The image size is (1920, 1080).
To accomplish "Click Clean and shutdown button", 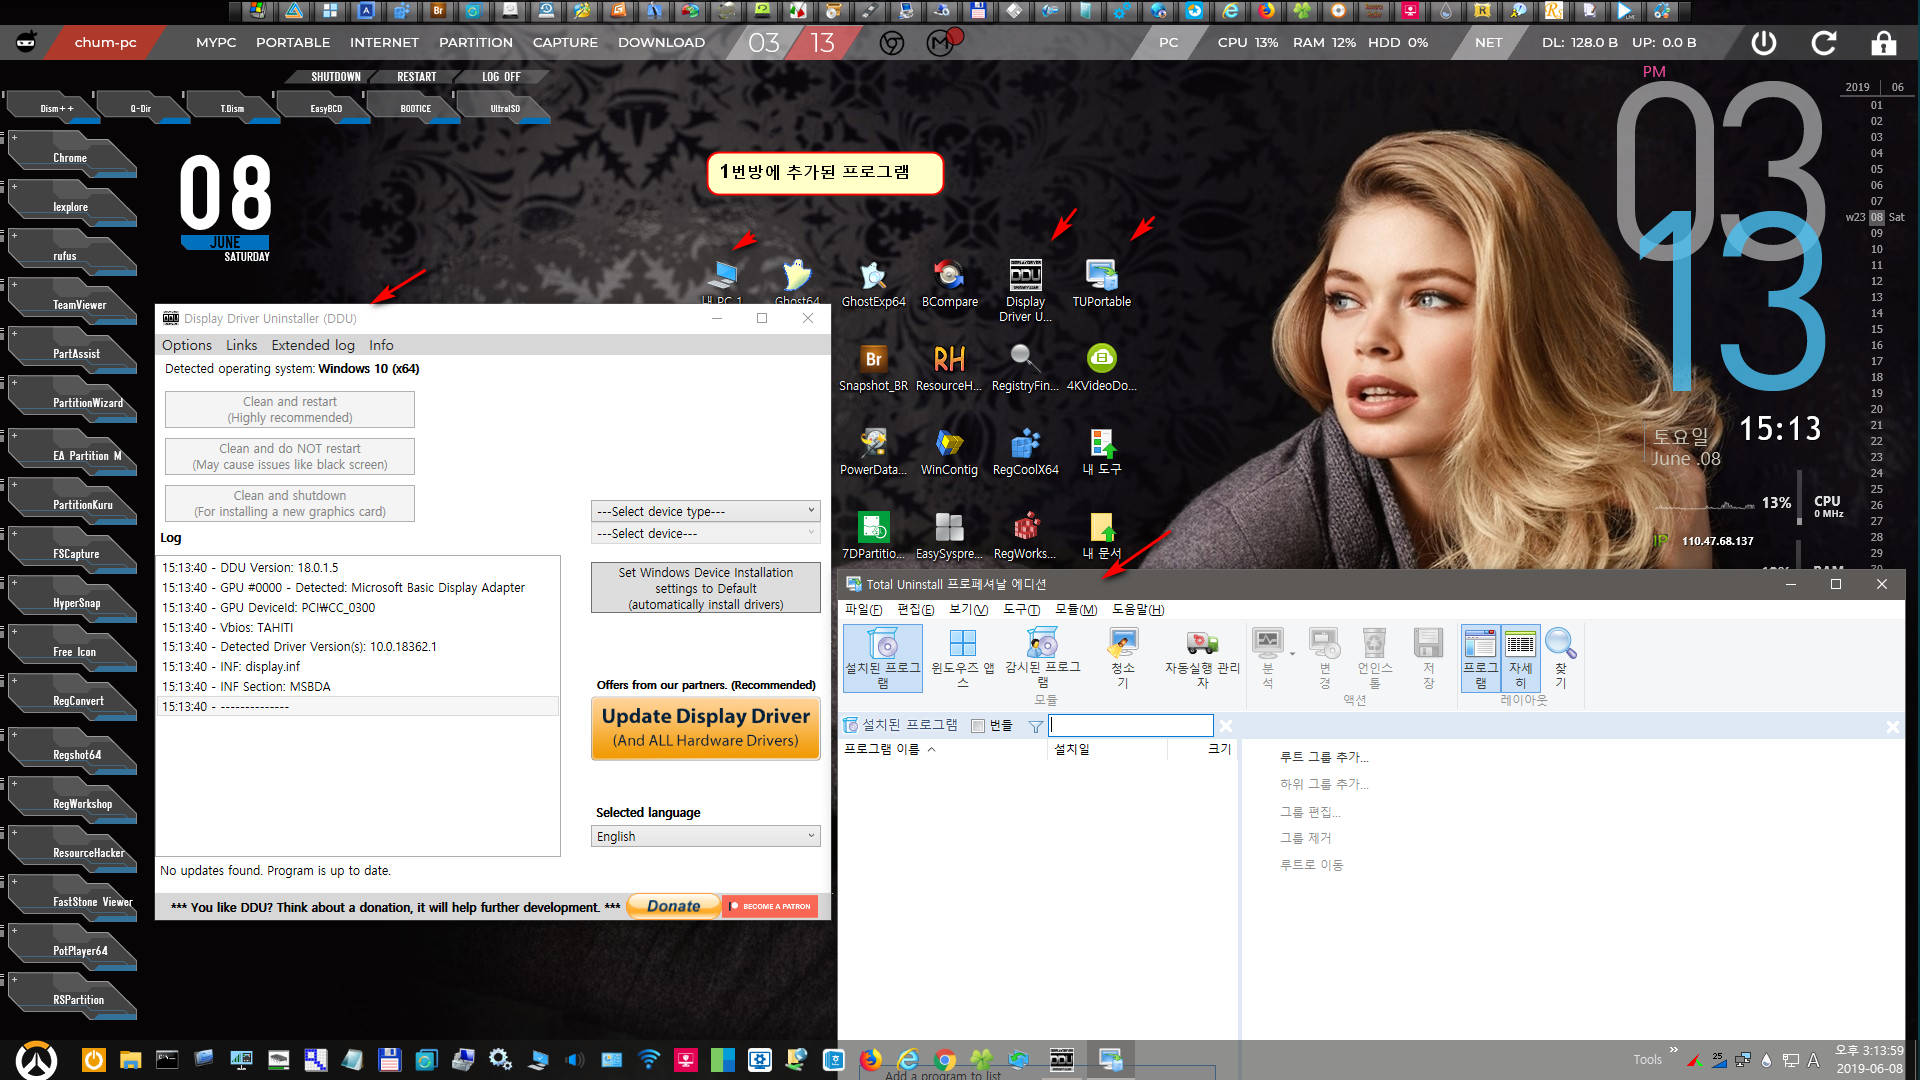I will [x=290, y=504].
